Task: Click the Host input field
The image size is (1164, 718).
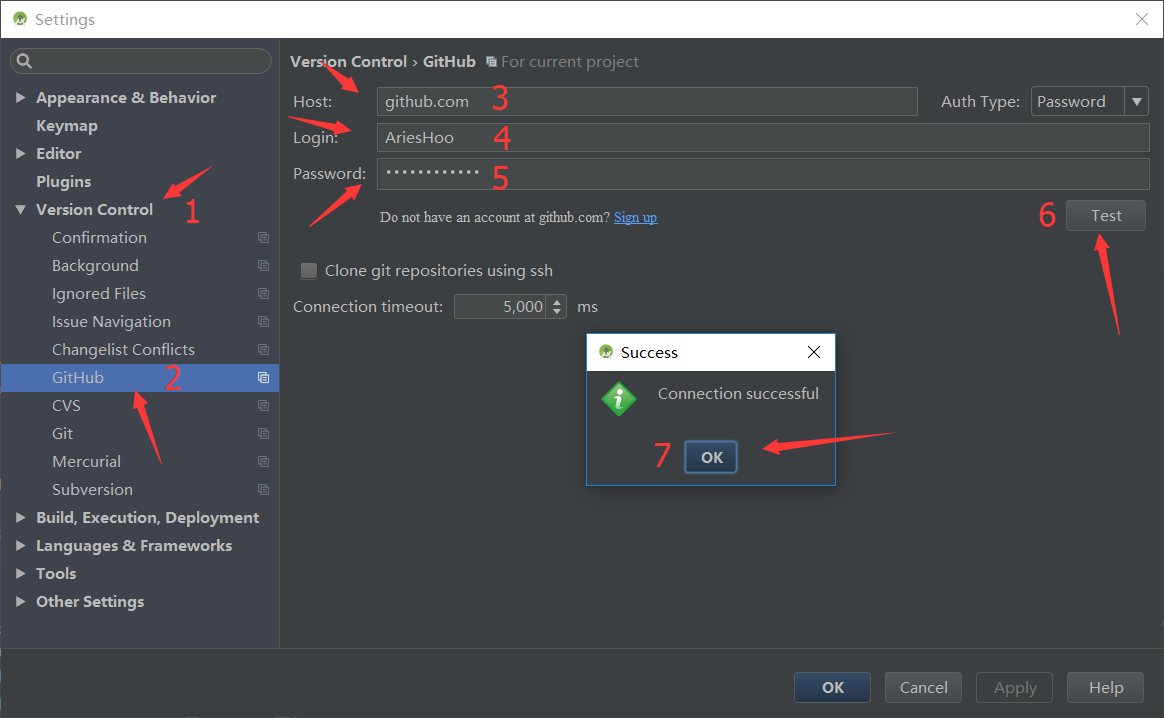Action: pos(647,102)
